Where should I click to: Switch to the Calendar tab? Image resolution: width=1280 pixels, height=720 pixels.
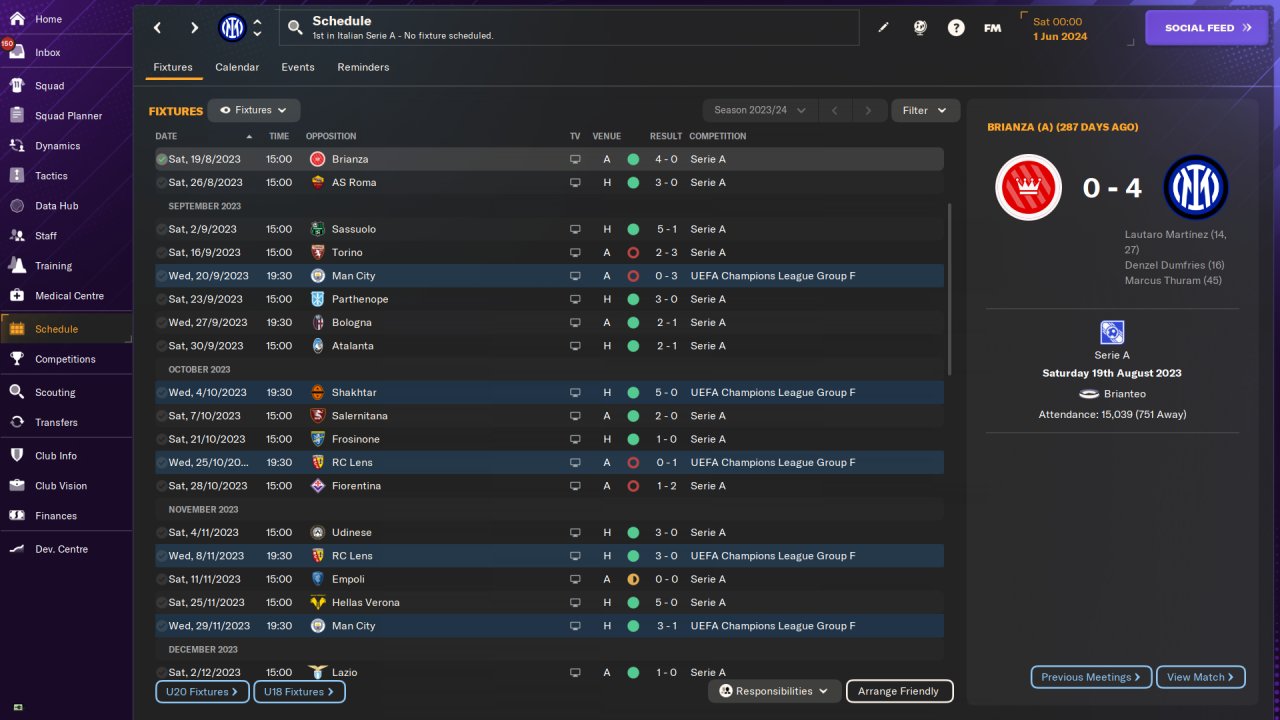click(x=237, y=67)
